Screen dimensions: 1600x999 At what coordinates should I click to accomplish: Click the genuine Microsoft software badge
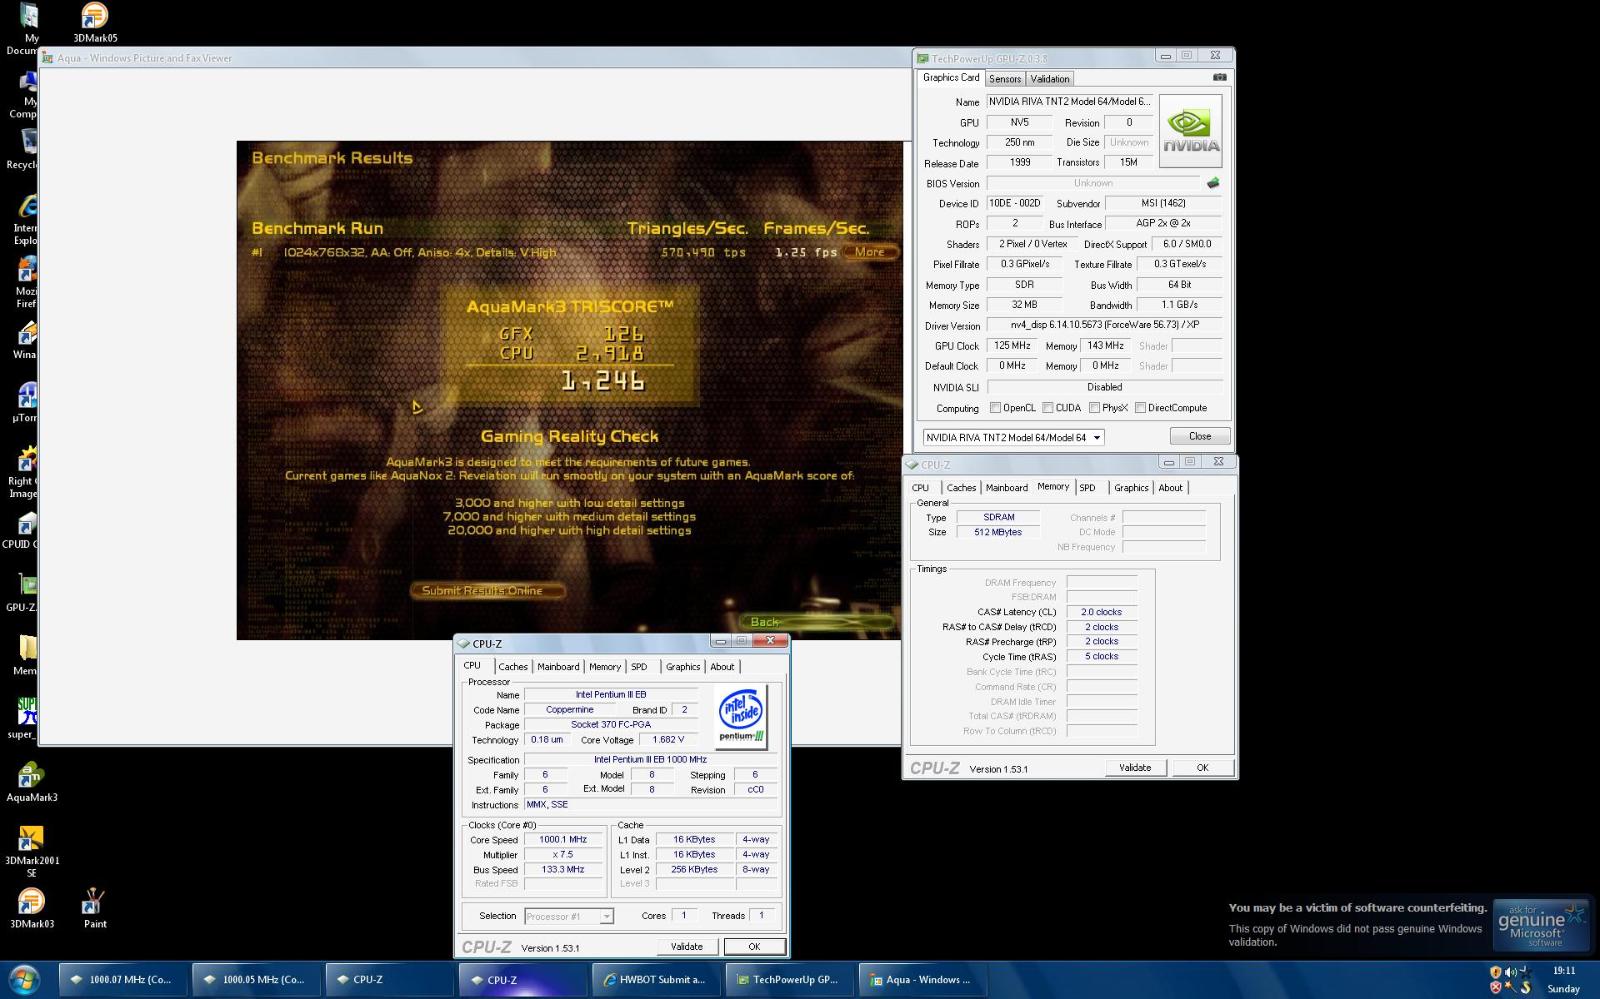click(1540, 923)
